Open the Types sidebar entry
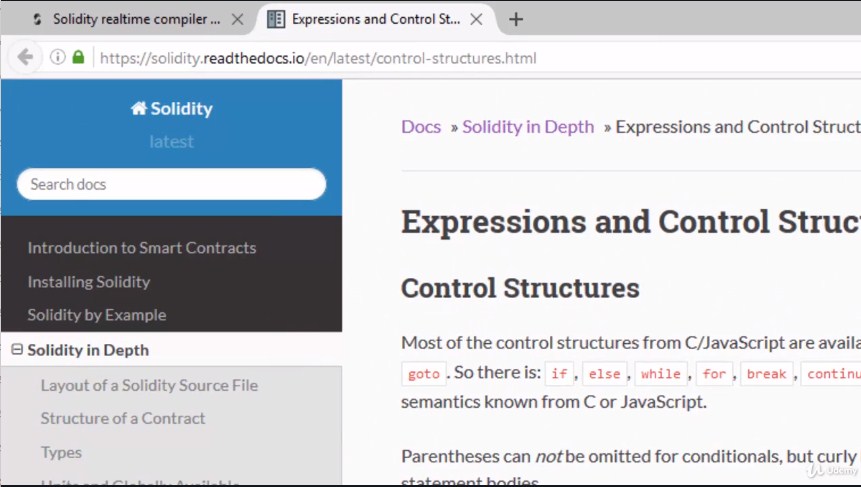The image size is (861, 487). tap(61, 452)
